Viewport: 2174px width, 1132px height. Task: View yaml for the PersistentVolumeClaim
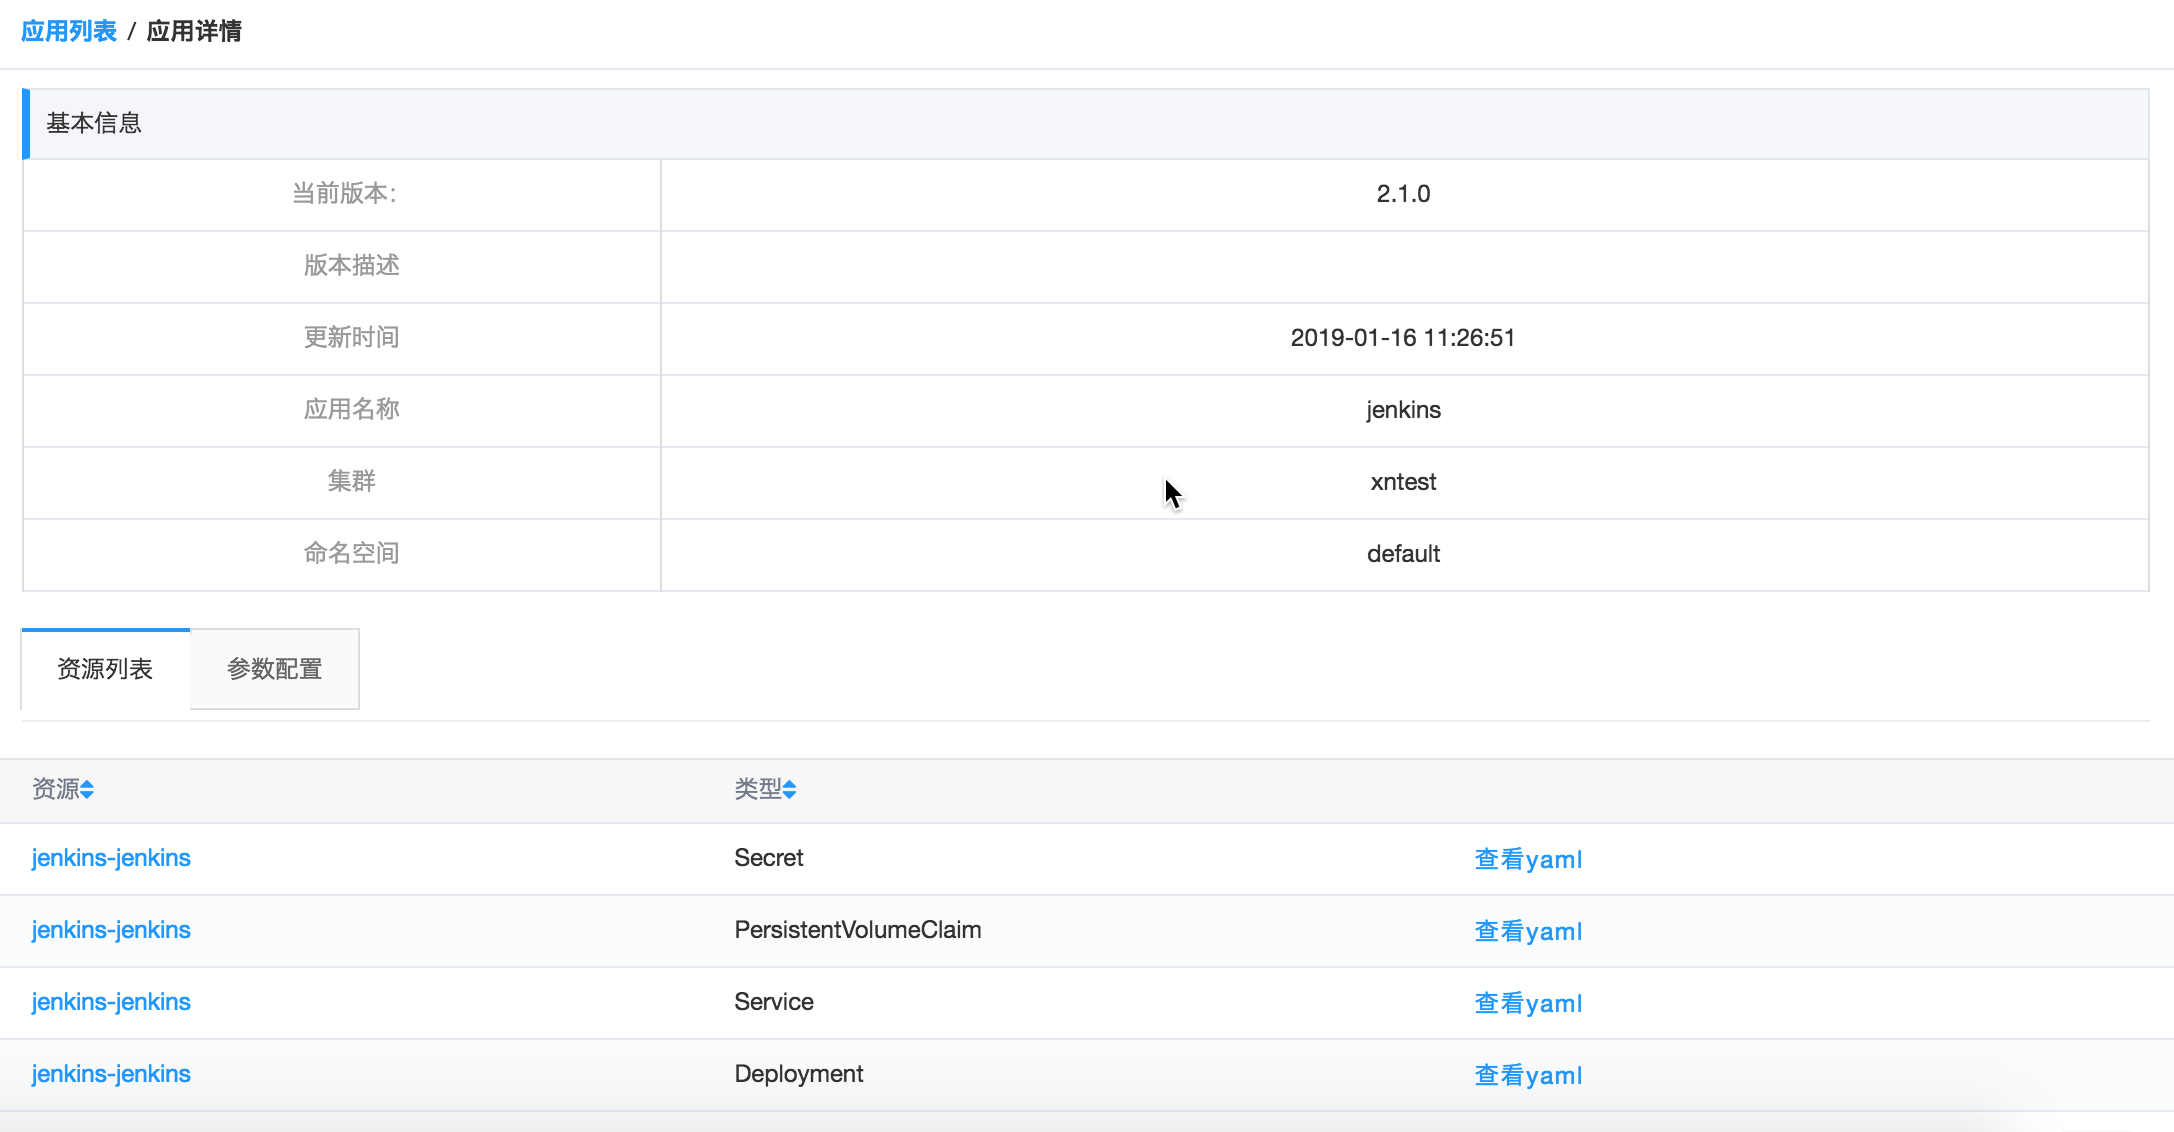pyautogui.click(x=1528, y=931)
